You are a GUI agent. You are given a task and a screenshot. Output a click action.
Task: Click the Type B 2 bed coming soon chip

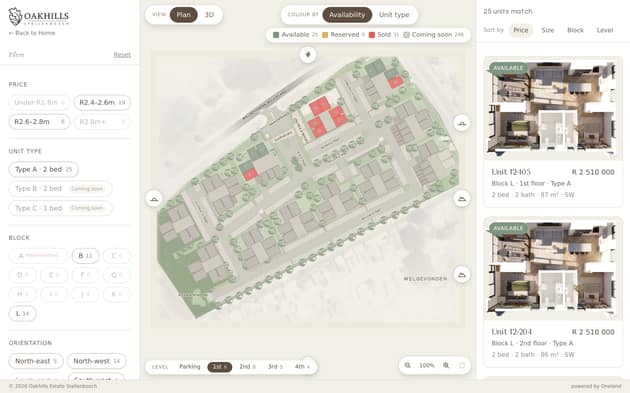[60, 188]
